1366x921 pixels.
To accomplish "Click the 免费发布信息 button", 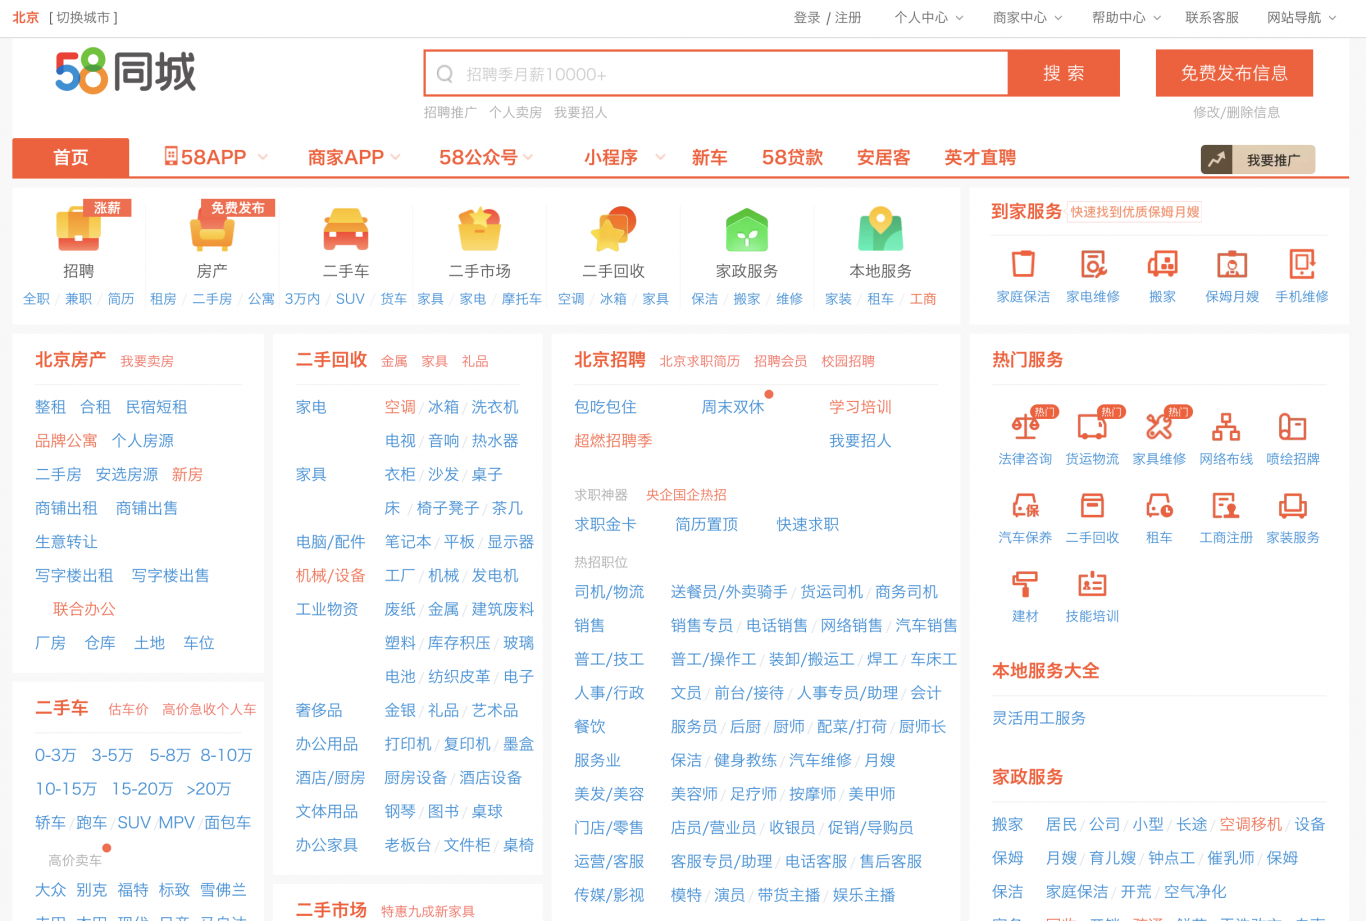I will [1234, 73].
